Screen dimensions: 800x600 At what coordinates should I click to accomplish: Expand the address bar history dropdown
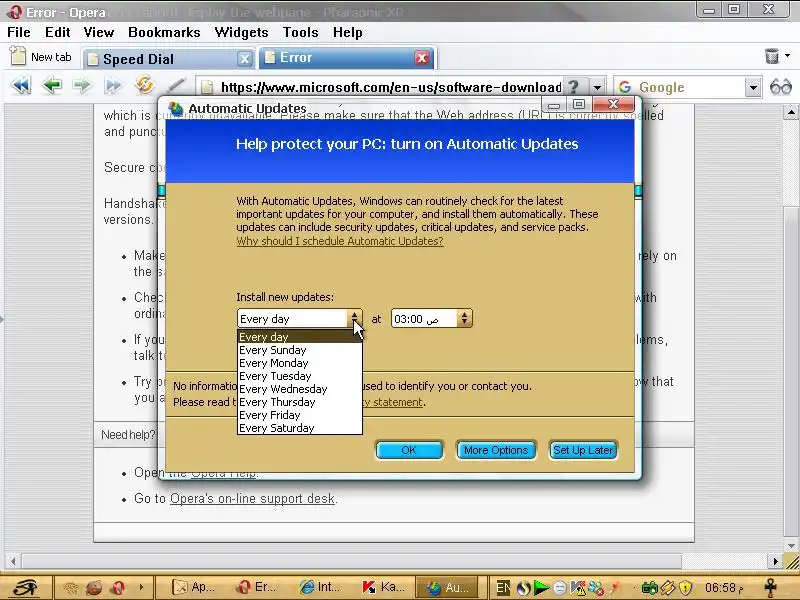(597, 87)
